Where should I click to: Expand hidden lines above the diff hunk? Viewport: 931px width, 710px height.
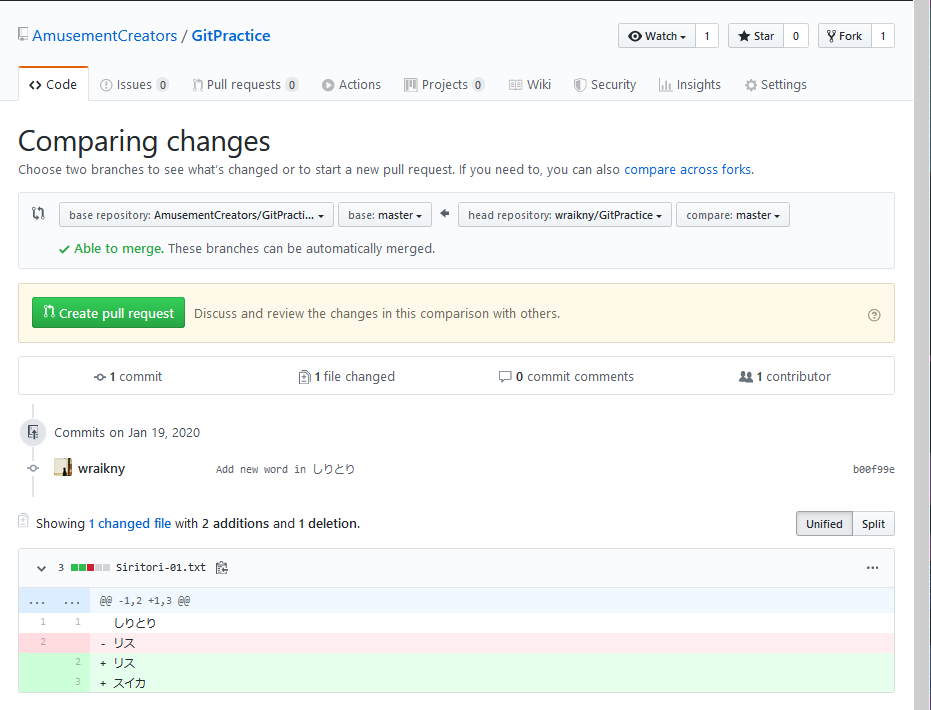point(54,601)
